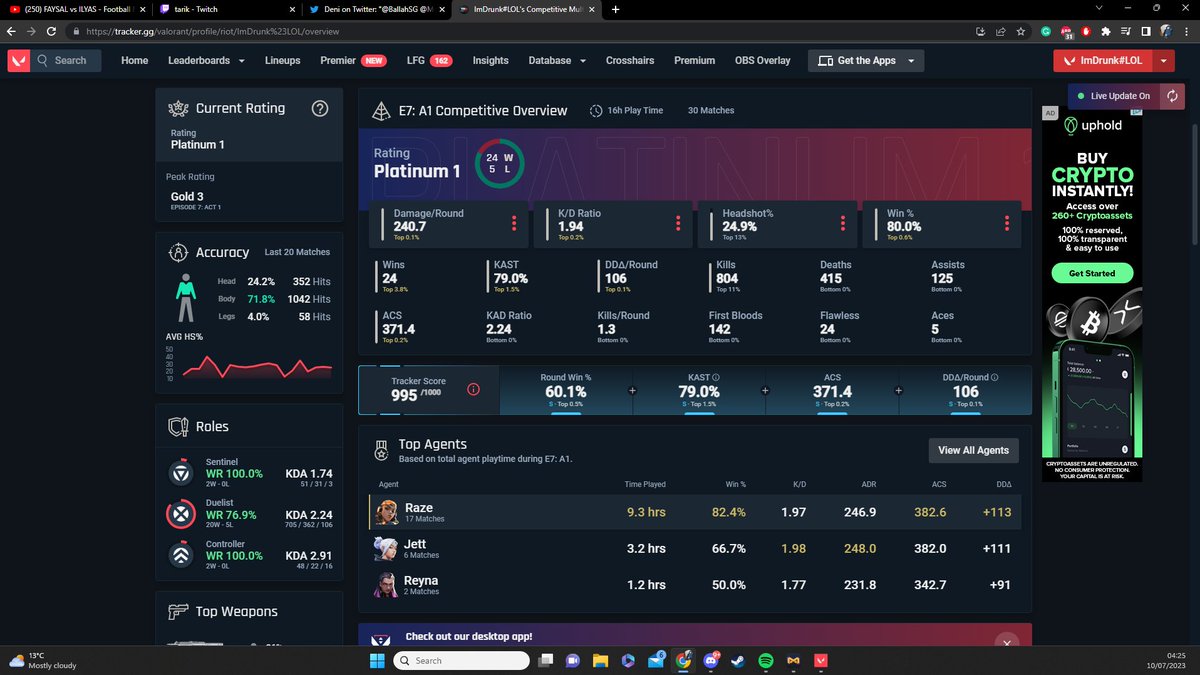Image resolution: width=1200 pixels, height=675 pixels.
Task: Open the Insights nav item
Action: click(x=490, y=60)
